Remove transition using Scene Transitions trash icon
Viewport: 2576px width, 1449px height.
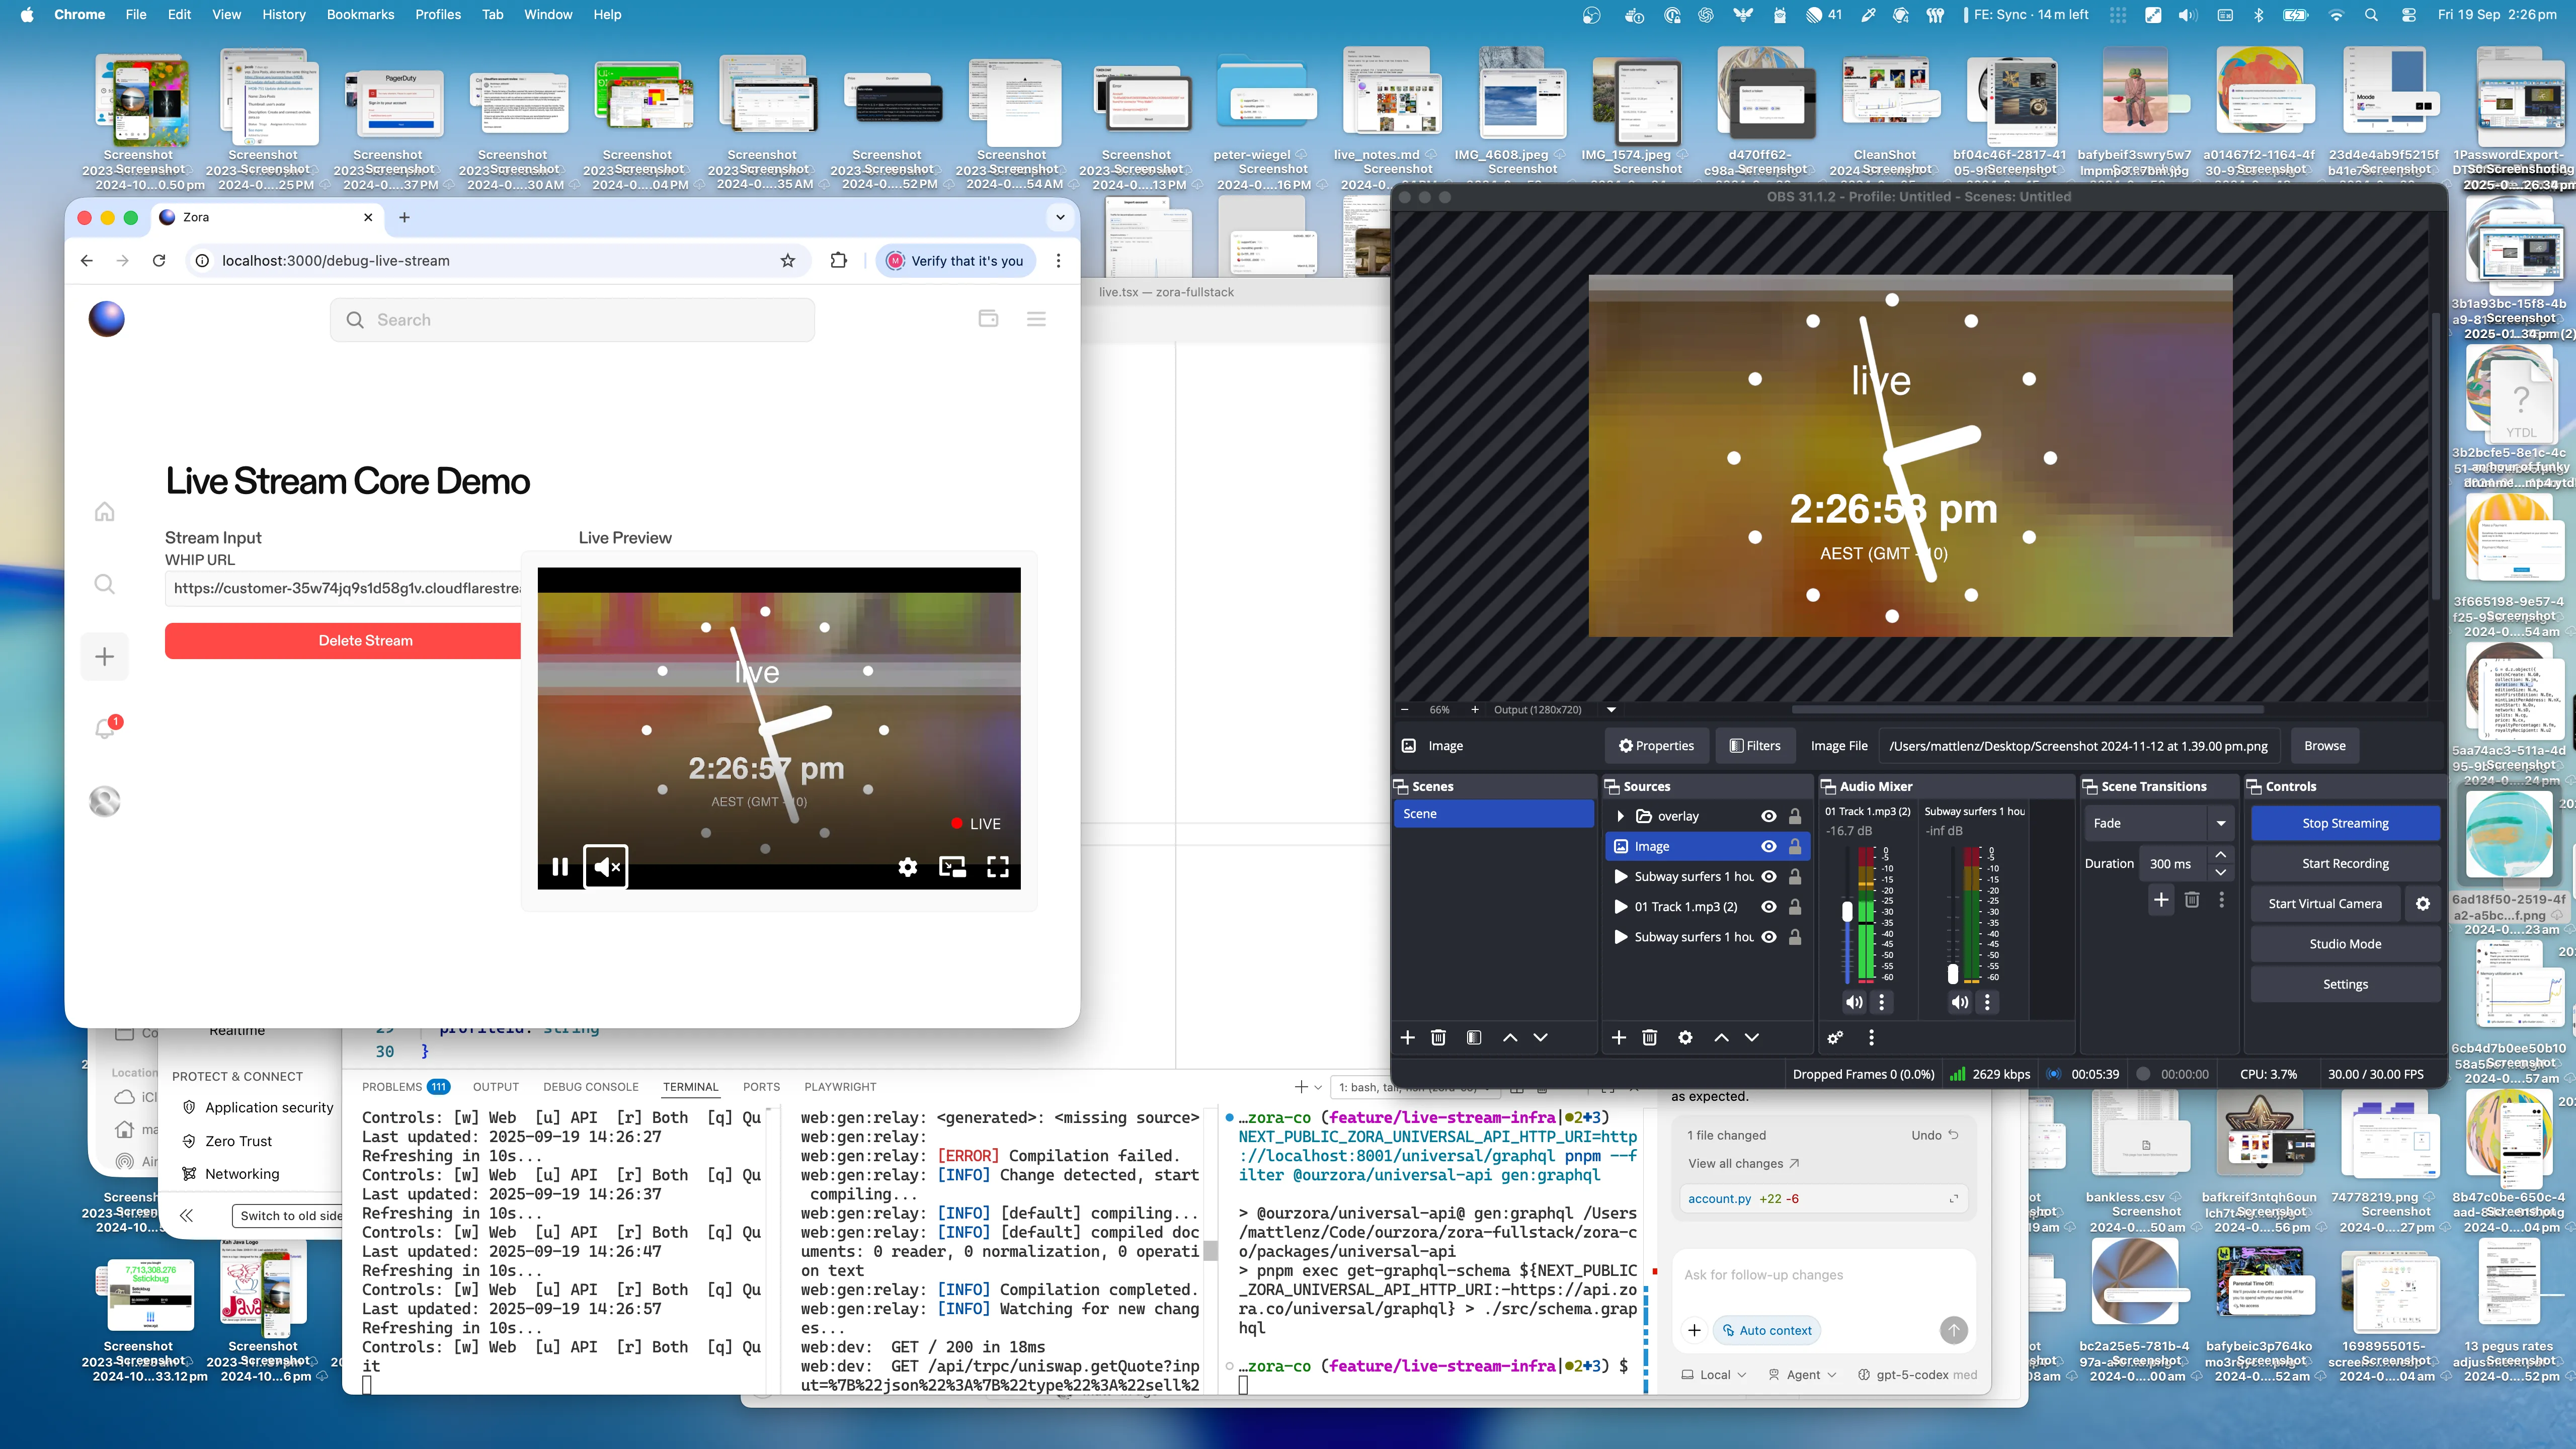pos(2192,899)
